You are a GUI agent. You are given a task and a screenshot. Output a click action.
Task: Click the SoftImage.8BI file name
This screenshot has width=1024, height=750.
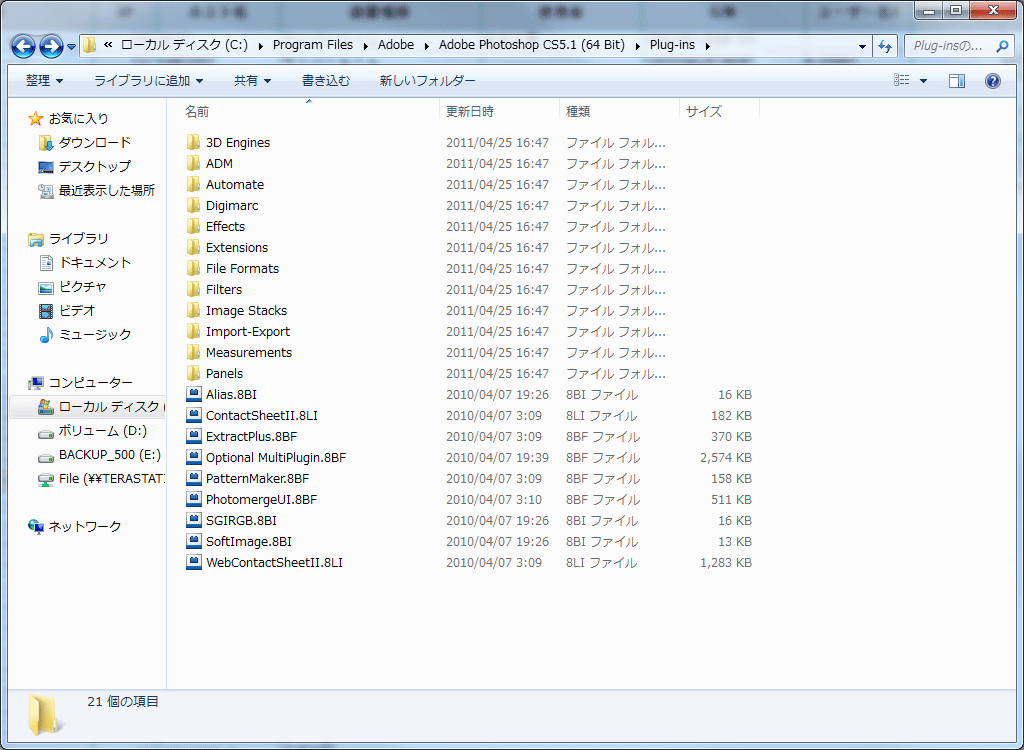[249, 542]
